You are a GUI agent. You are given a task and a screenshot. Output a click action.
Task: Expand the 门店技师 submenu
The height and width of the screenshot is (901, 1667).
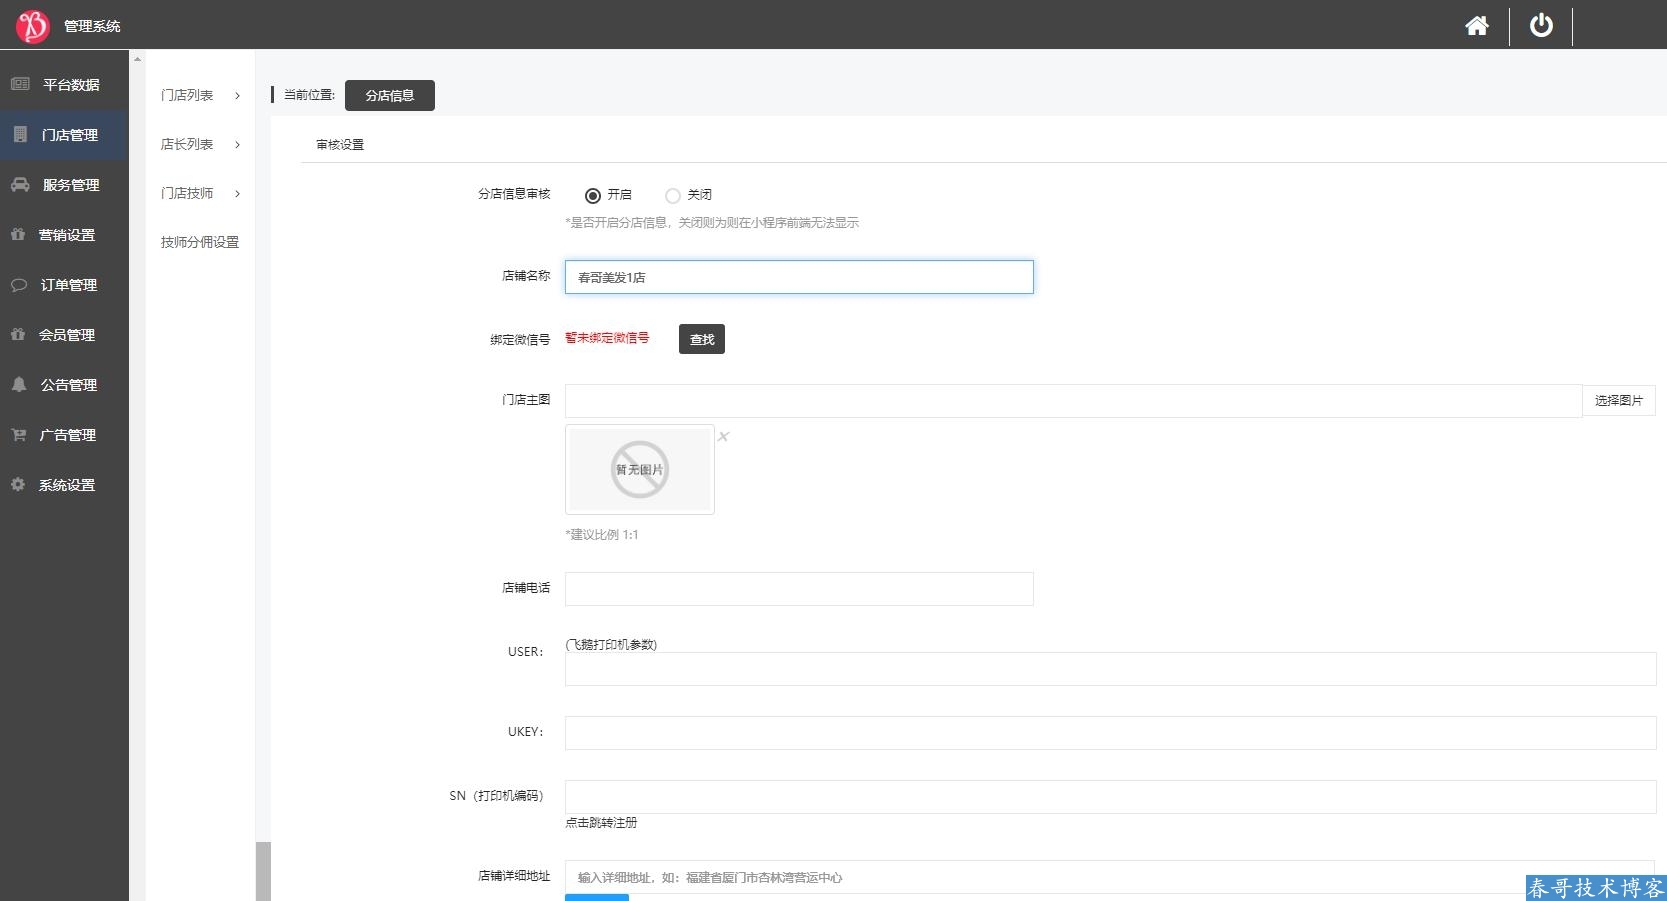tap(200, 194)
